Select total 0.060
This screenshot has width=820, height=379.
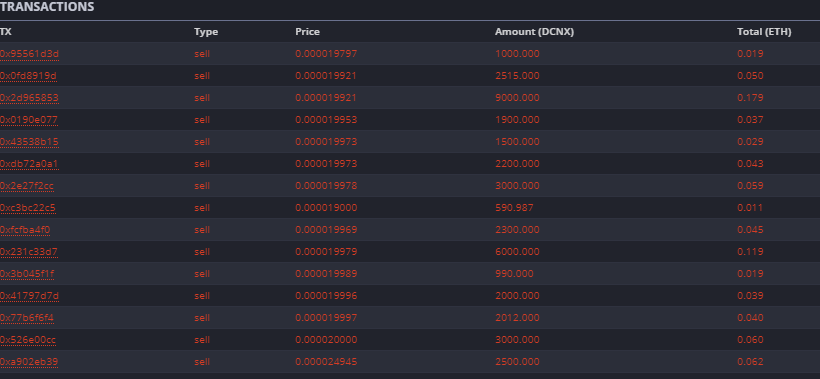pyautogui.click(x=750, y=339)
